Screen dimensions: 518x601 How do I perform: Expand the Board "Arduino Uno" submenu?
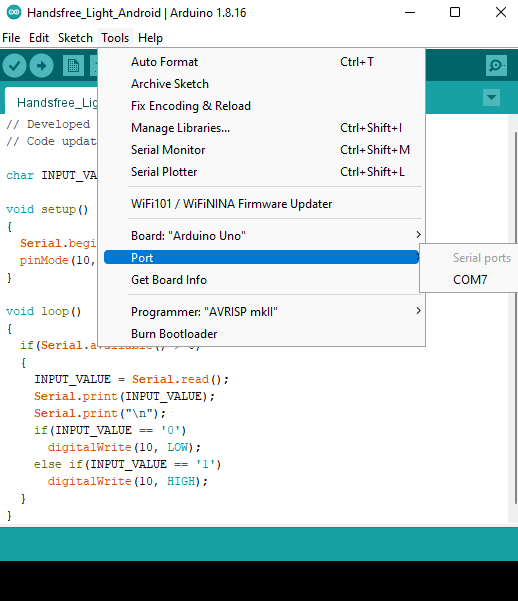click(x=263, y=235)
